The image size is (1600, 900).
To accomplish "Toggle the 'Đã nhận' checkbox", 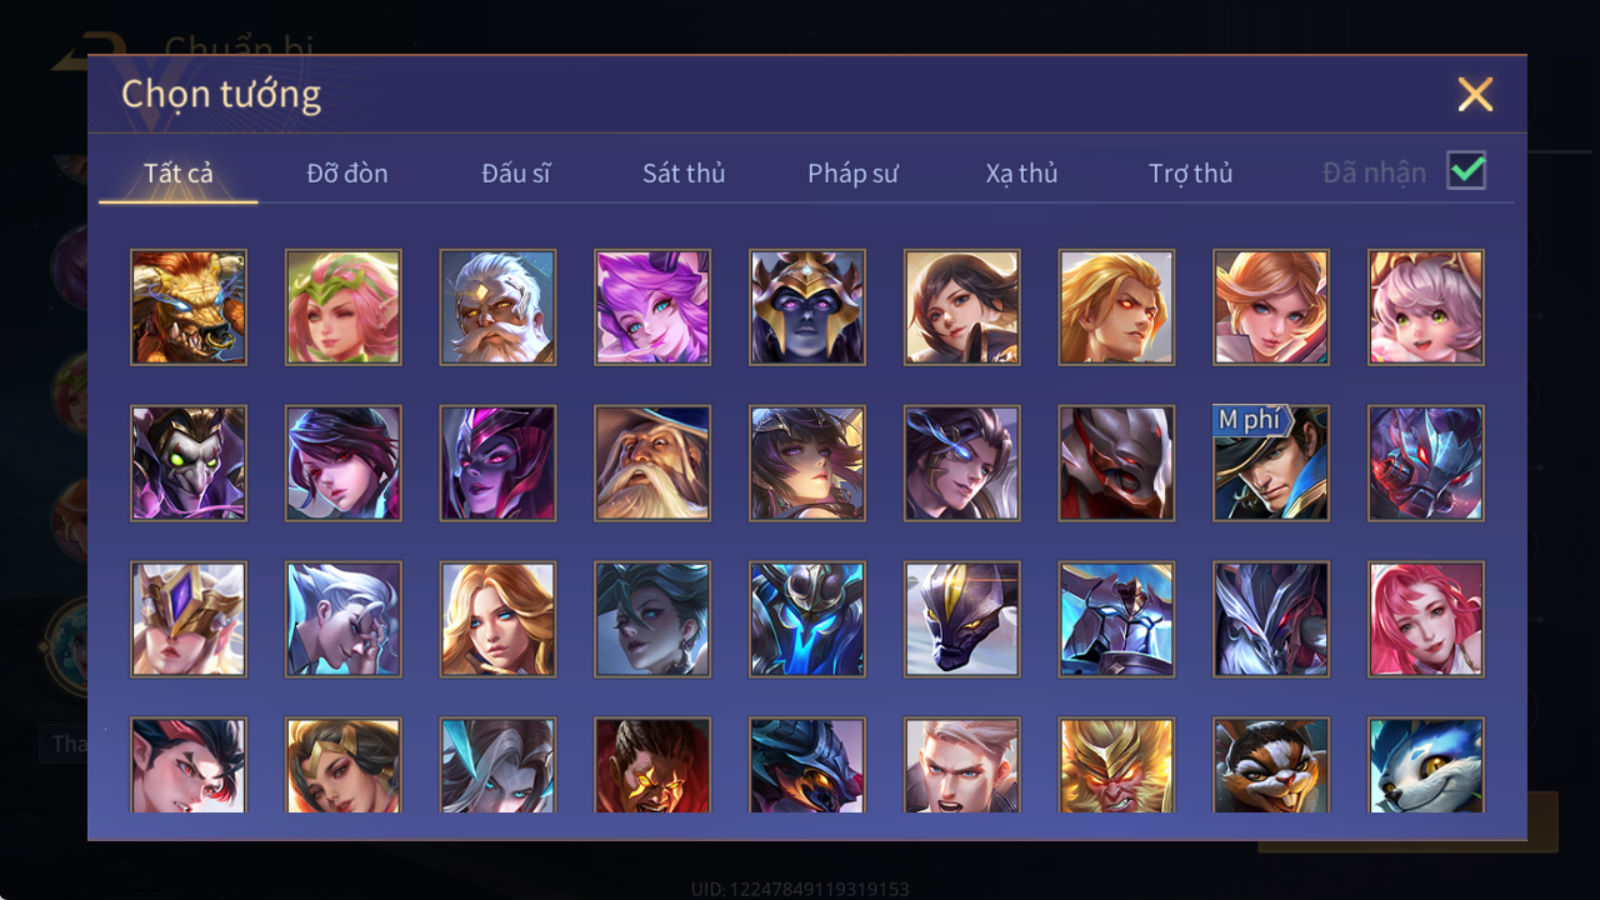I will tap(1466, 171).
